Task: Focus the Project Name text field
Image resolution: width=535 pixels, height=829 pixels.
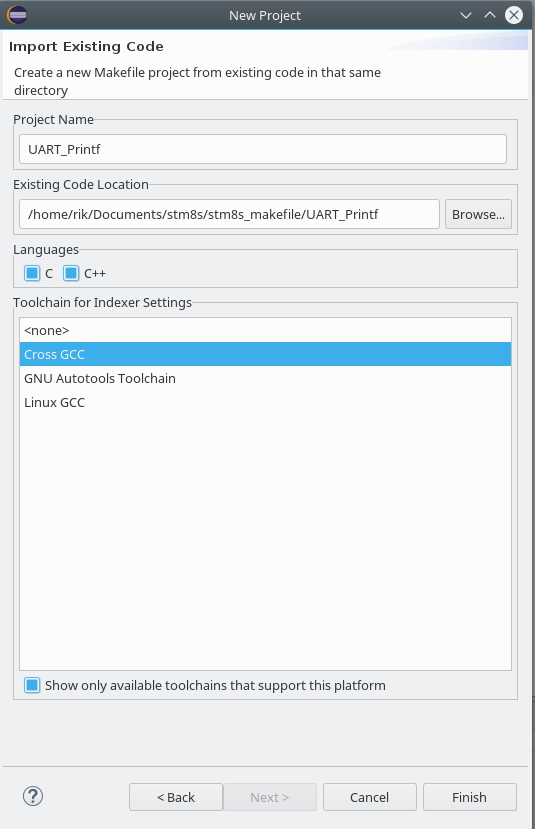Action: [x=263, y=149]
